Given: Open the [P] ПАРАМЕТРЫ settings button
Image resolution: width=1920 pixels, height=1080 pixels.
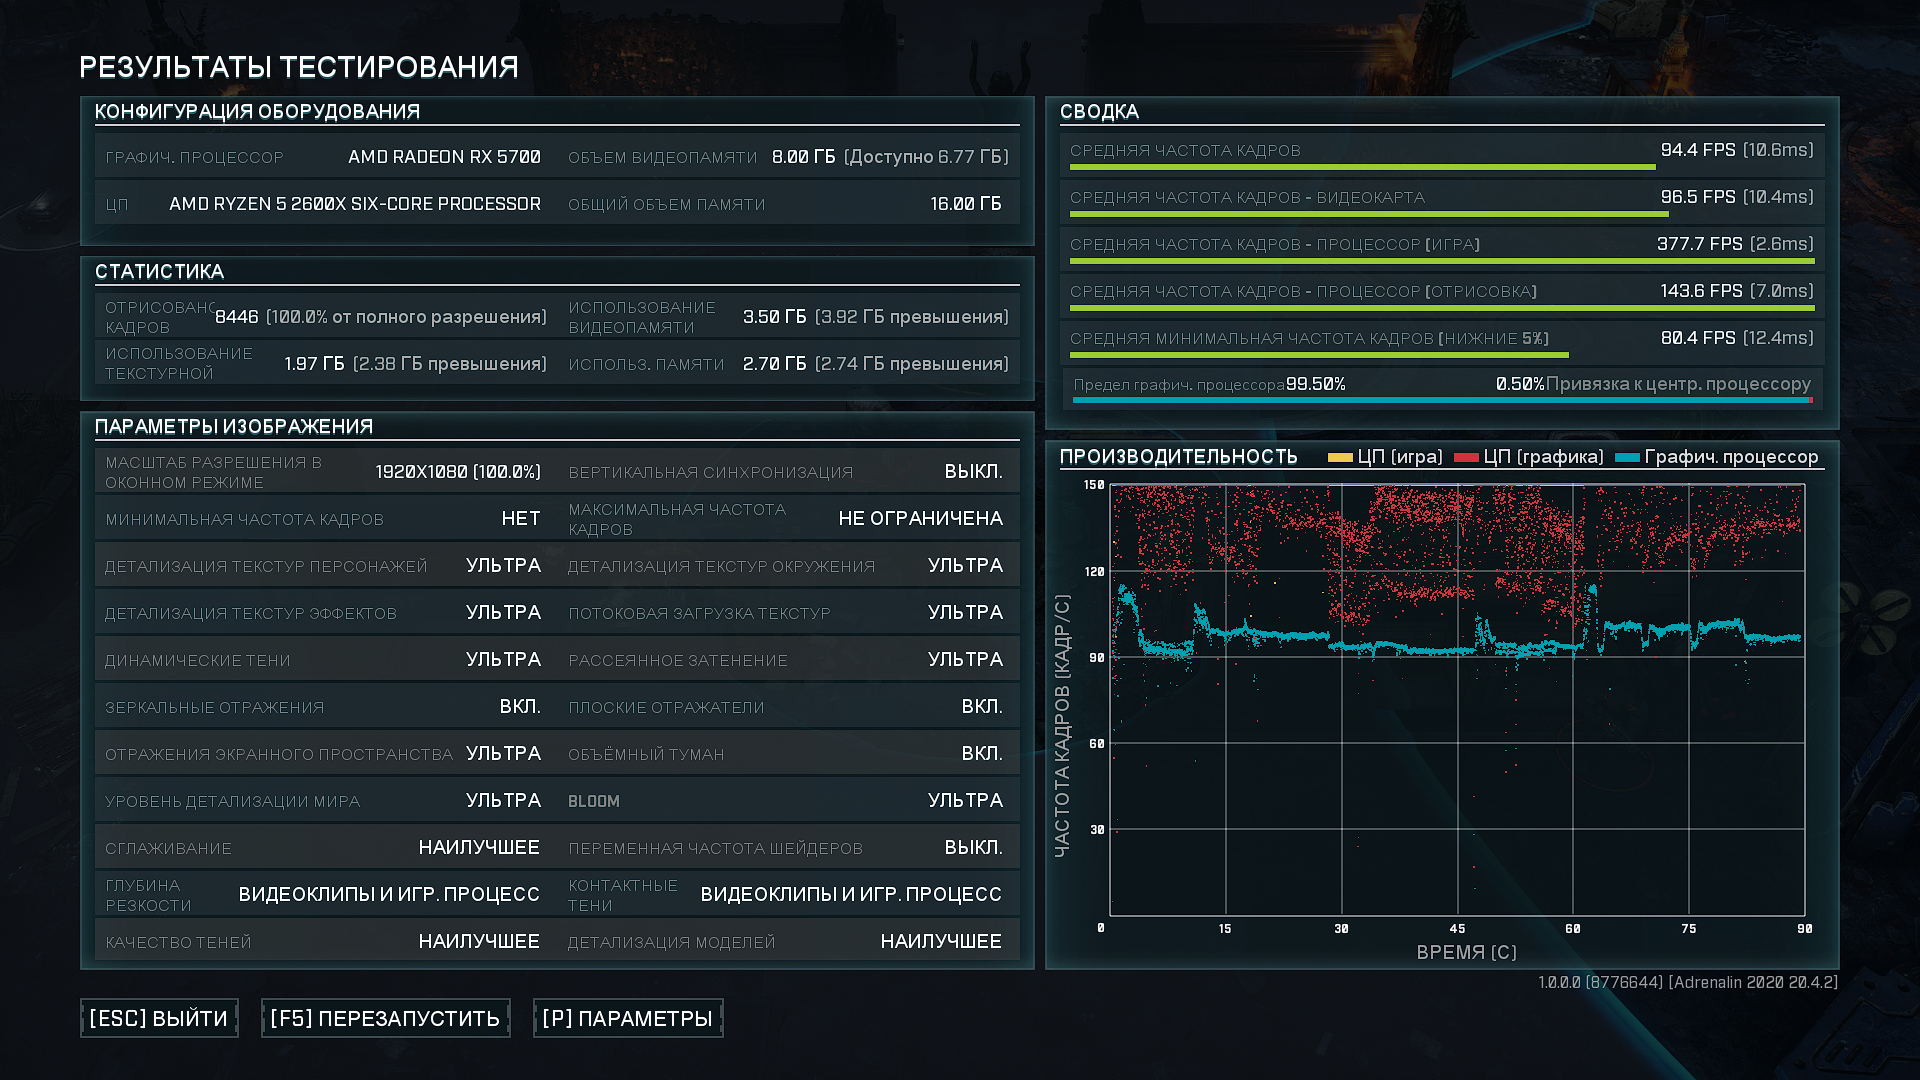Looking at the screenshot, I should [x=627, y=1018].
